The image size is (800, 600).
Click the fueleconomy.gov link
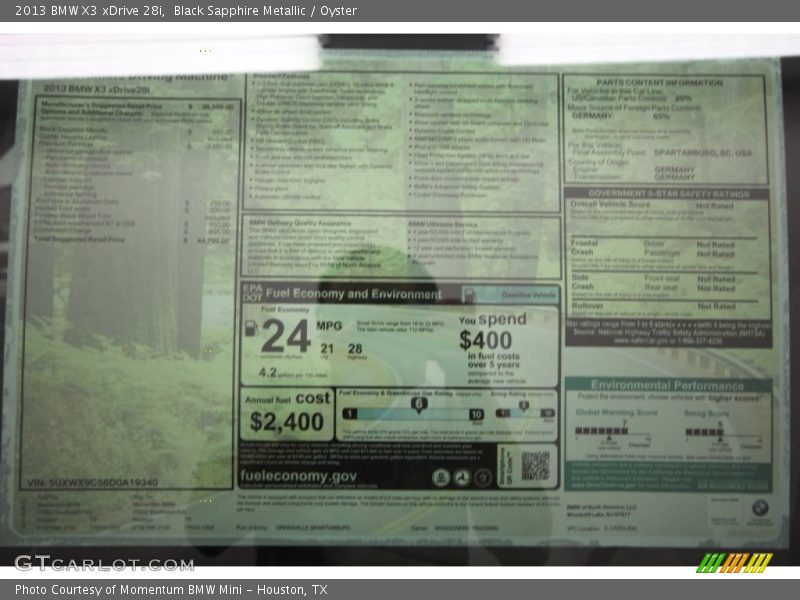pyautogui.click(x=298, y=477)
